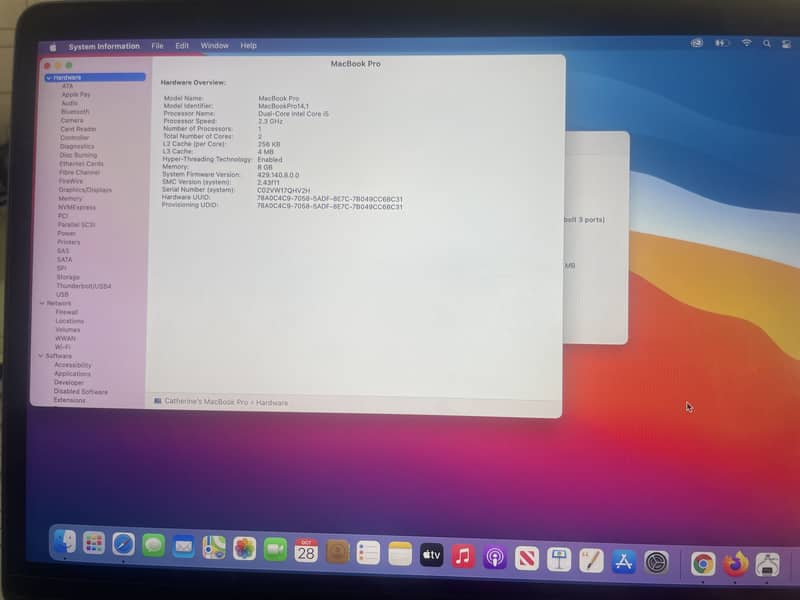The width and height of the screenshot is (800, 600).
Task: Launch Google Chrome from the Dock
Action: coord(703,564)
